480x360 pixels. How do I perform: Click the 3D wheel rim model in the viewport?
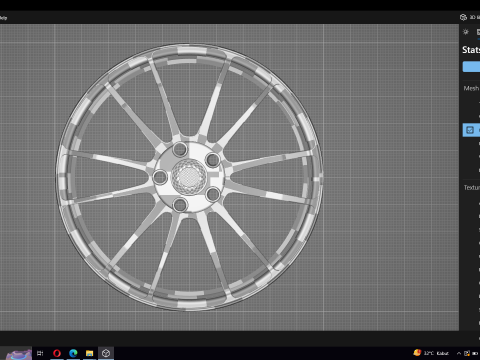[x=189, y=177]
